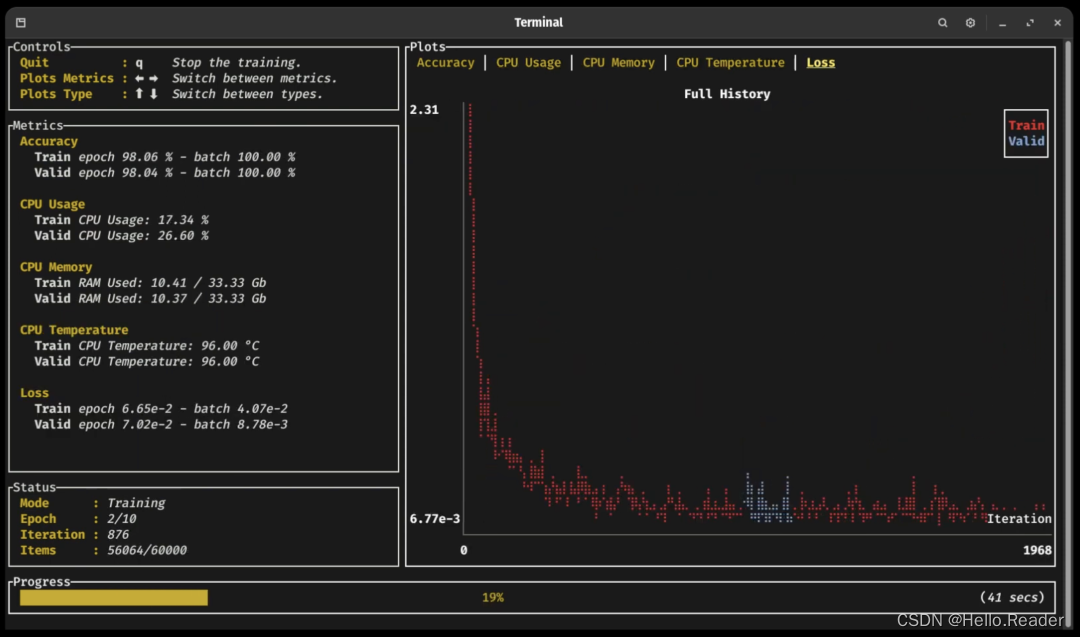Screen dimensions: 1080x637
Task: Click Valid CPU Temperature 96.00 °C row
Action: click(x=147, y=362)
